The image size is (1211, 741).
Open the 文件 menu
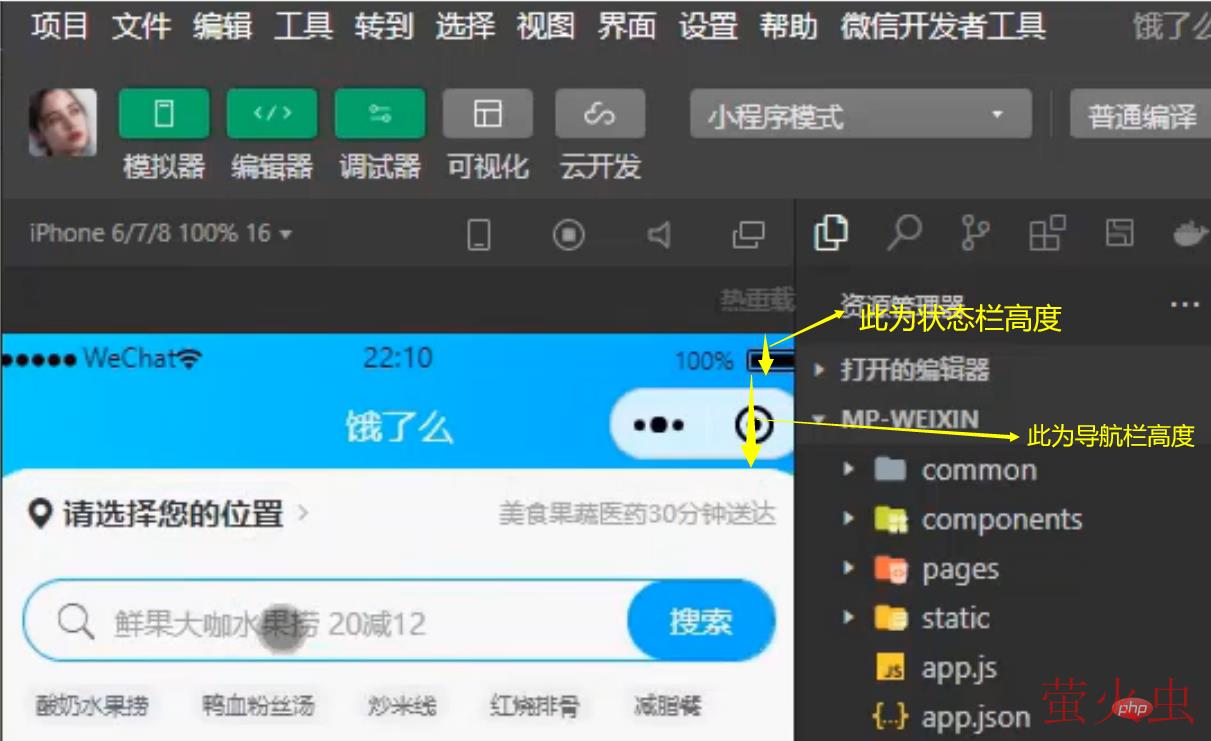pyautogui.click(x=141, y=26)
